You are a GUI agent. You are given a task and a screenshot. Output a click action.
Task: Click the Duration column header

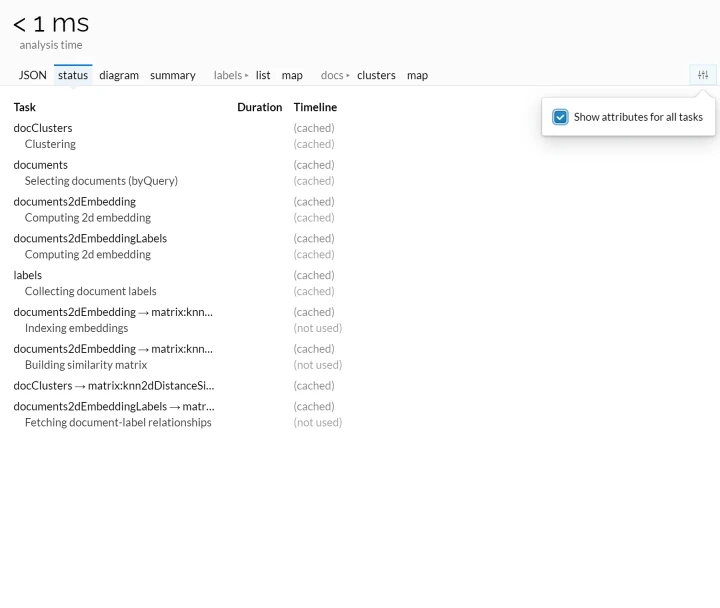(x=260, y=107)
